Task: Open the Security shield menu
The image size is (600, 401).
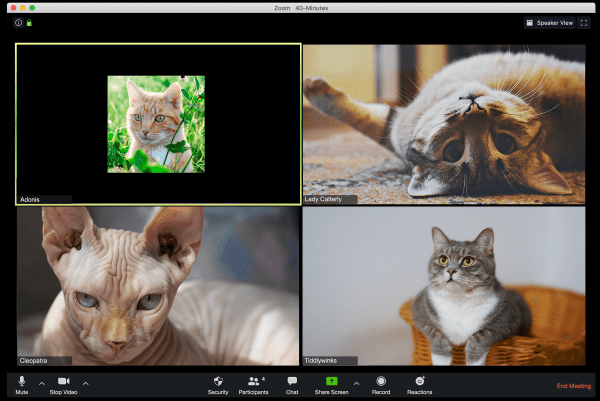Action: 218,383
